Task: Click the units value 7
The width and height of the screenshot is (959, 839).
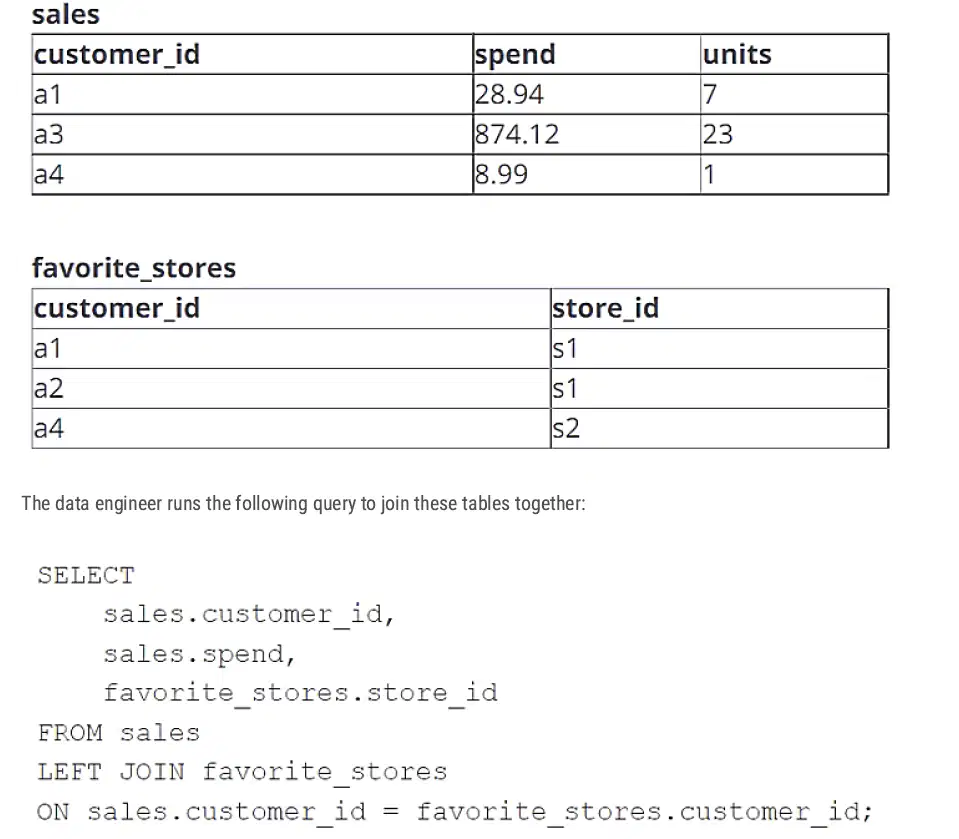Action: [x=794, y=95]
